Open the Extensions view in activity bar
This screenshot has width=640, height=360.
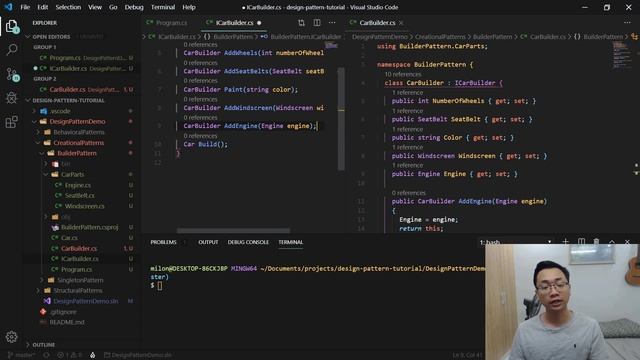tap(12, 122)
